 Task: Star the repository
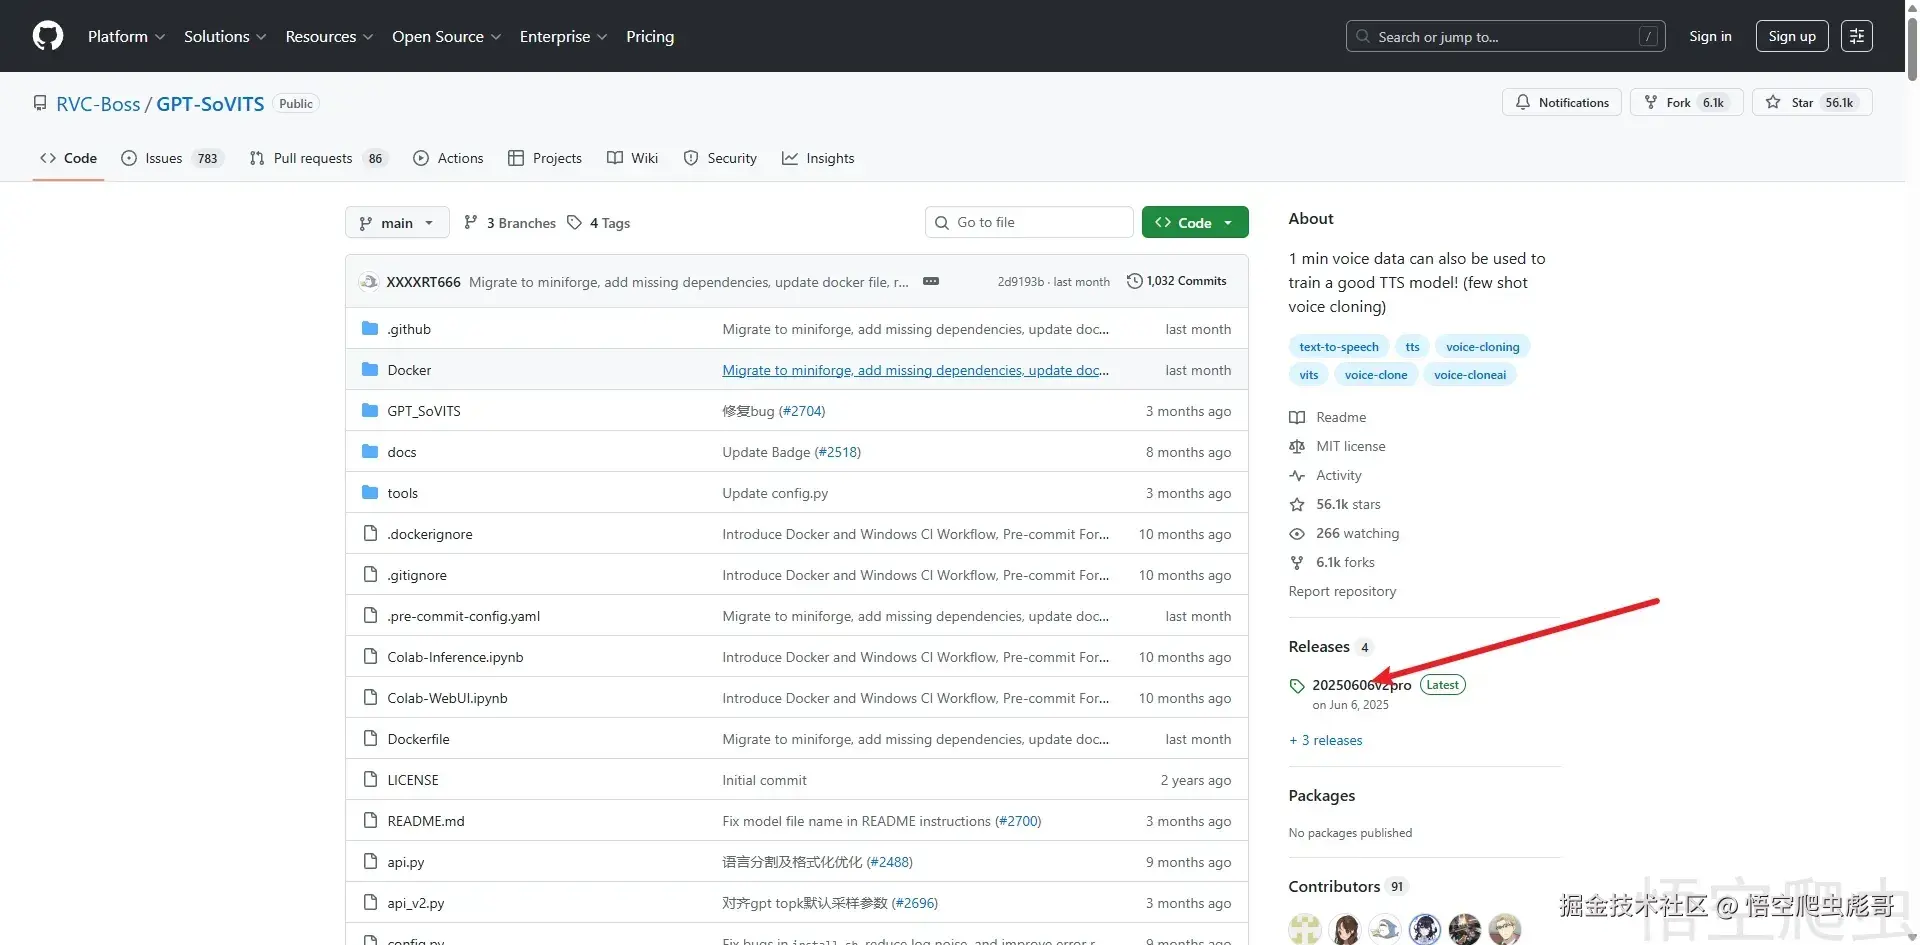coord(1812,102)
